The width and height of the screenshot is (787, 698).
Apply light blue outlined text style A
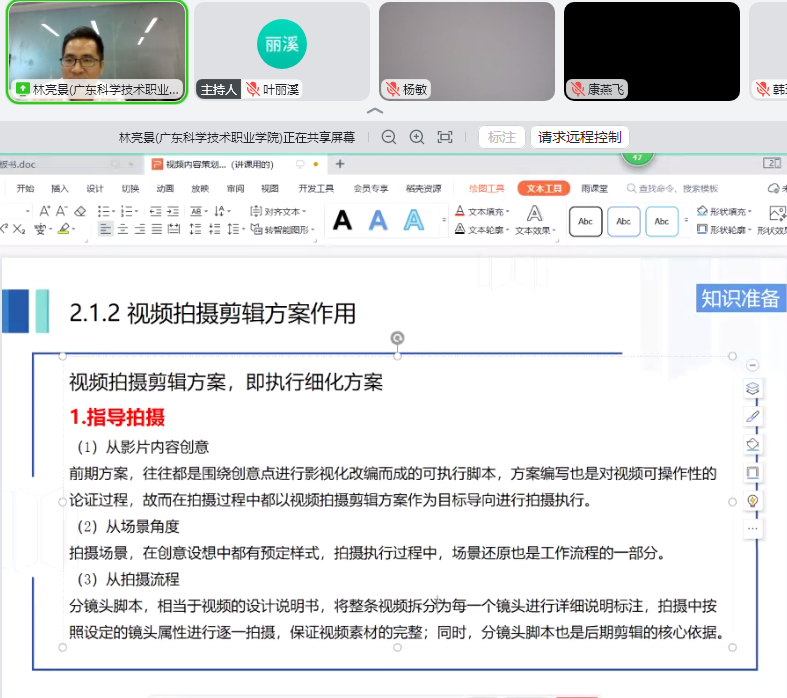pyautogui.click(x=414, y=220)
